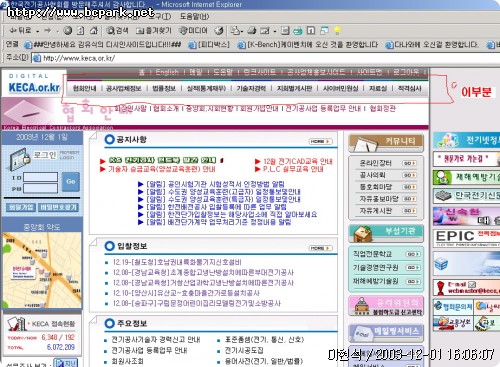Open the History icon after 미디어
The image size is (500, 367).
219,31
